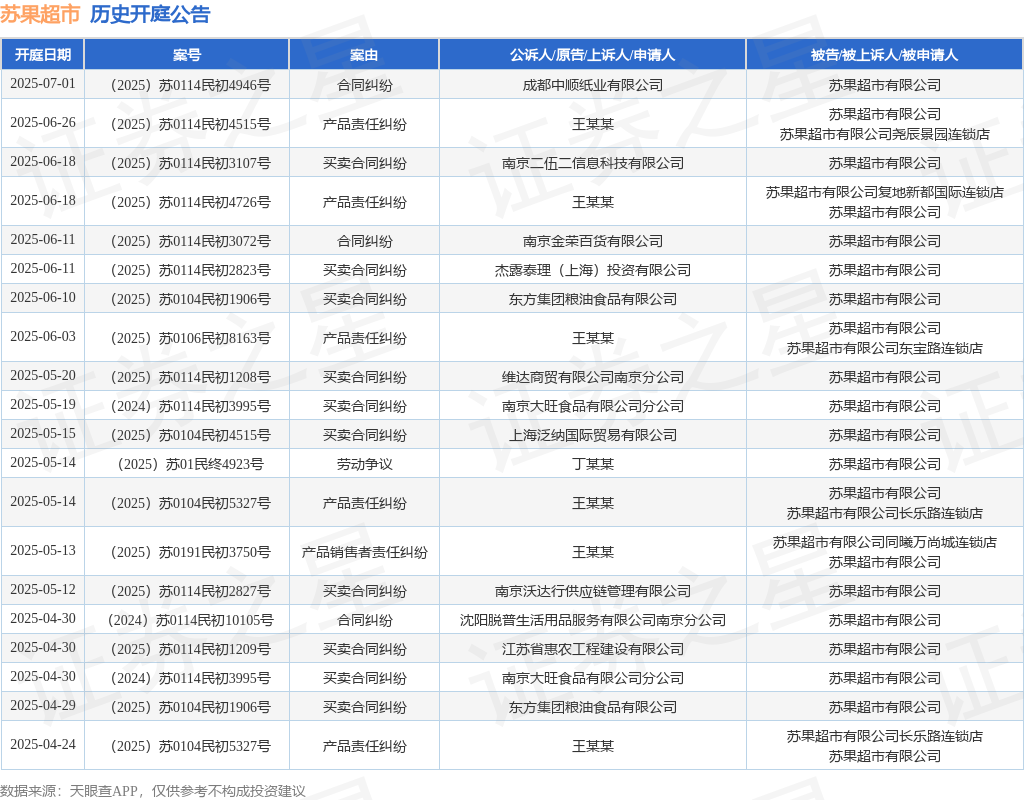Click the 天眼查APP data source text
Screen dimensions: 1024x800
[103, 791]
